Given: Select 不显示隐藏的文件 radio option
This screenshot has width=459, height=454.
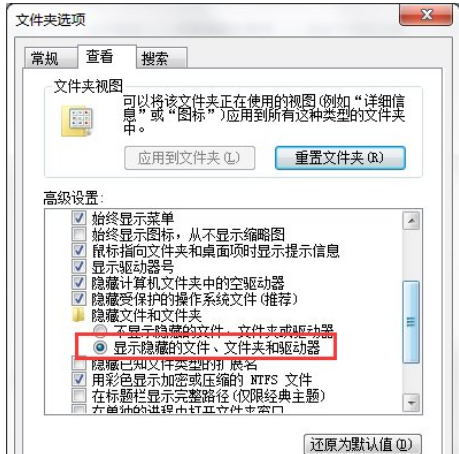Looking at the screenshot, I should [100, 329].
